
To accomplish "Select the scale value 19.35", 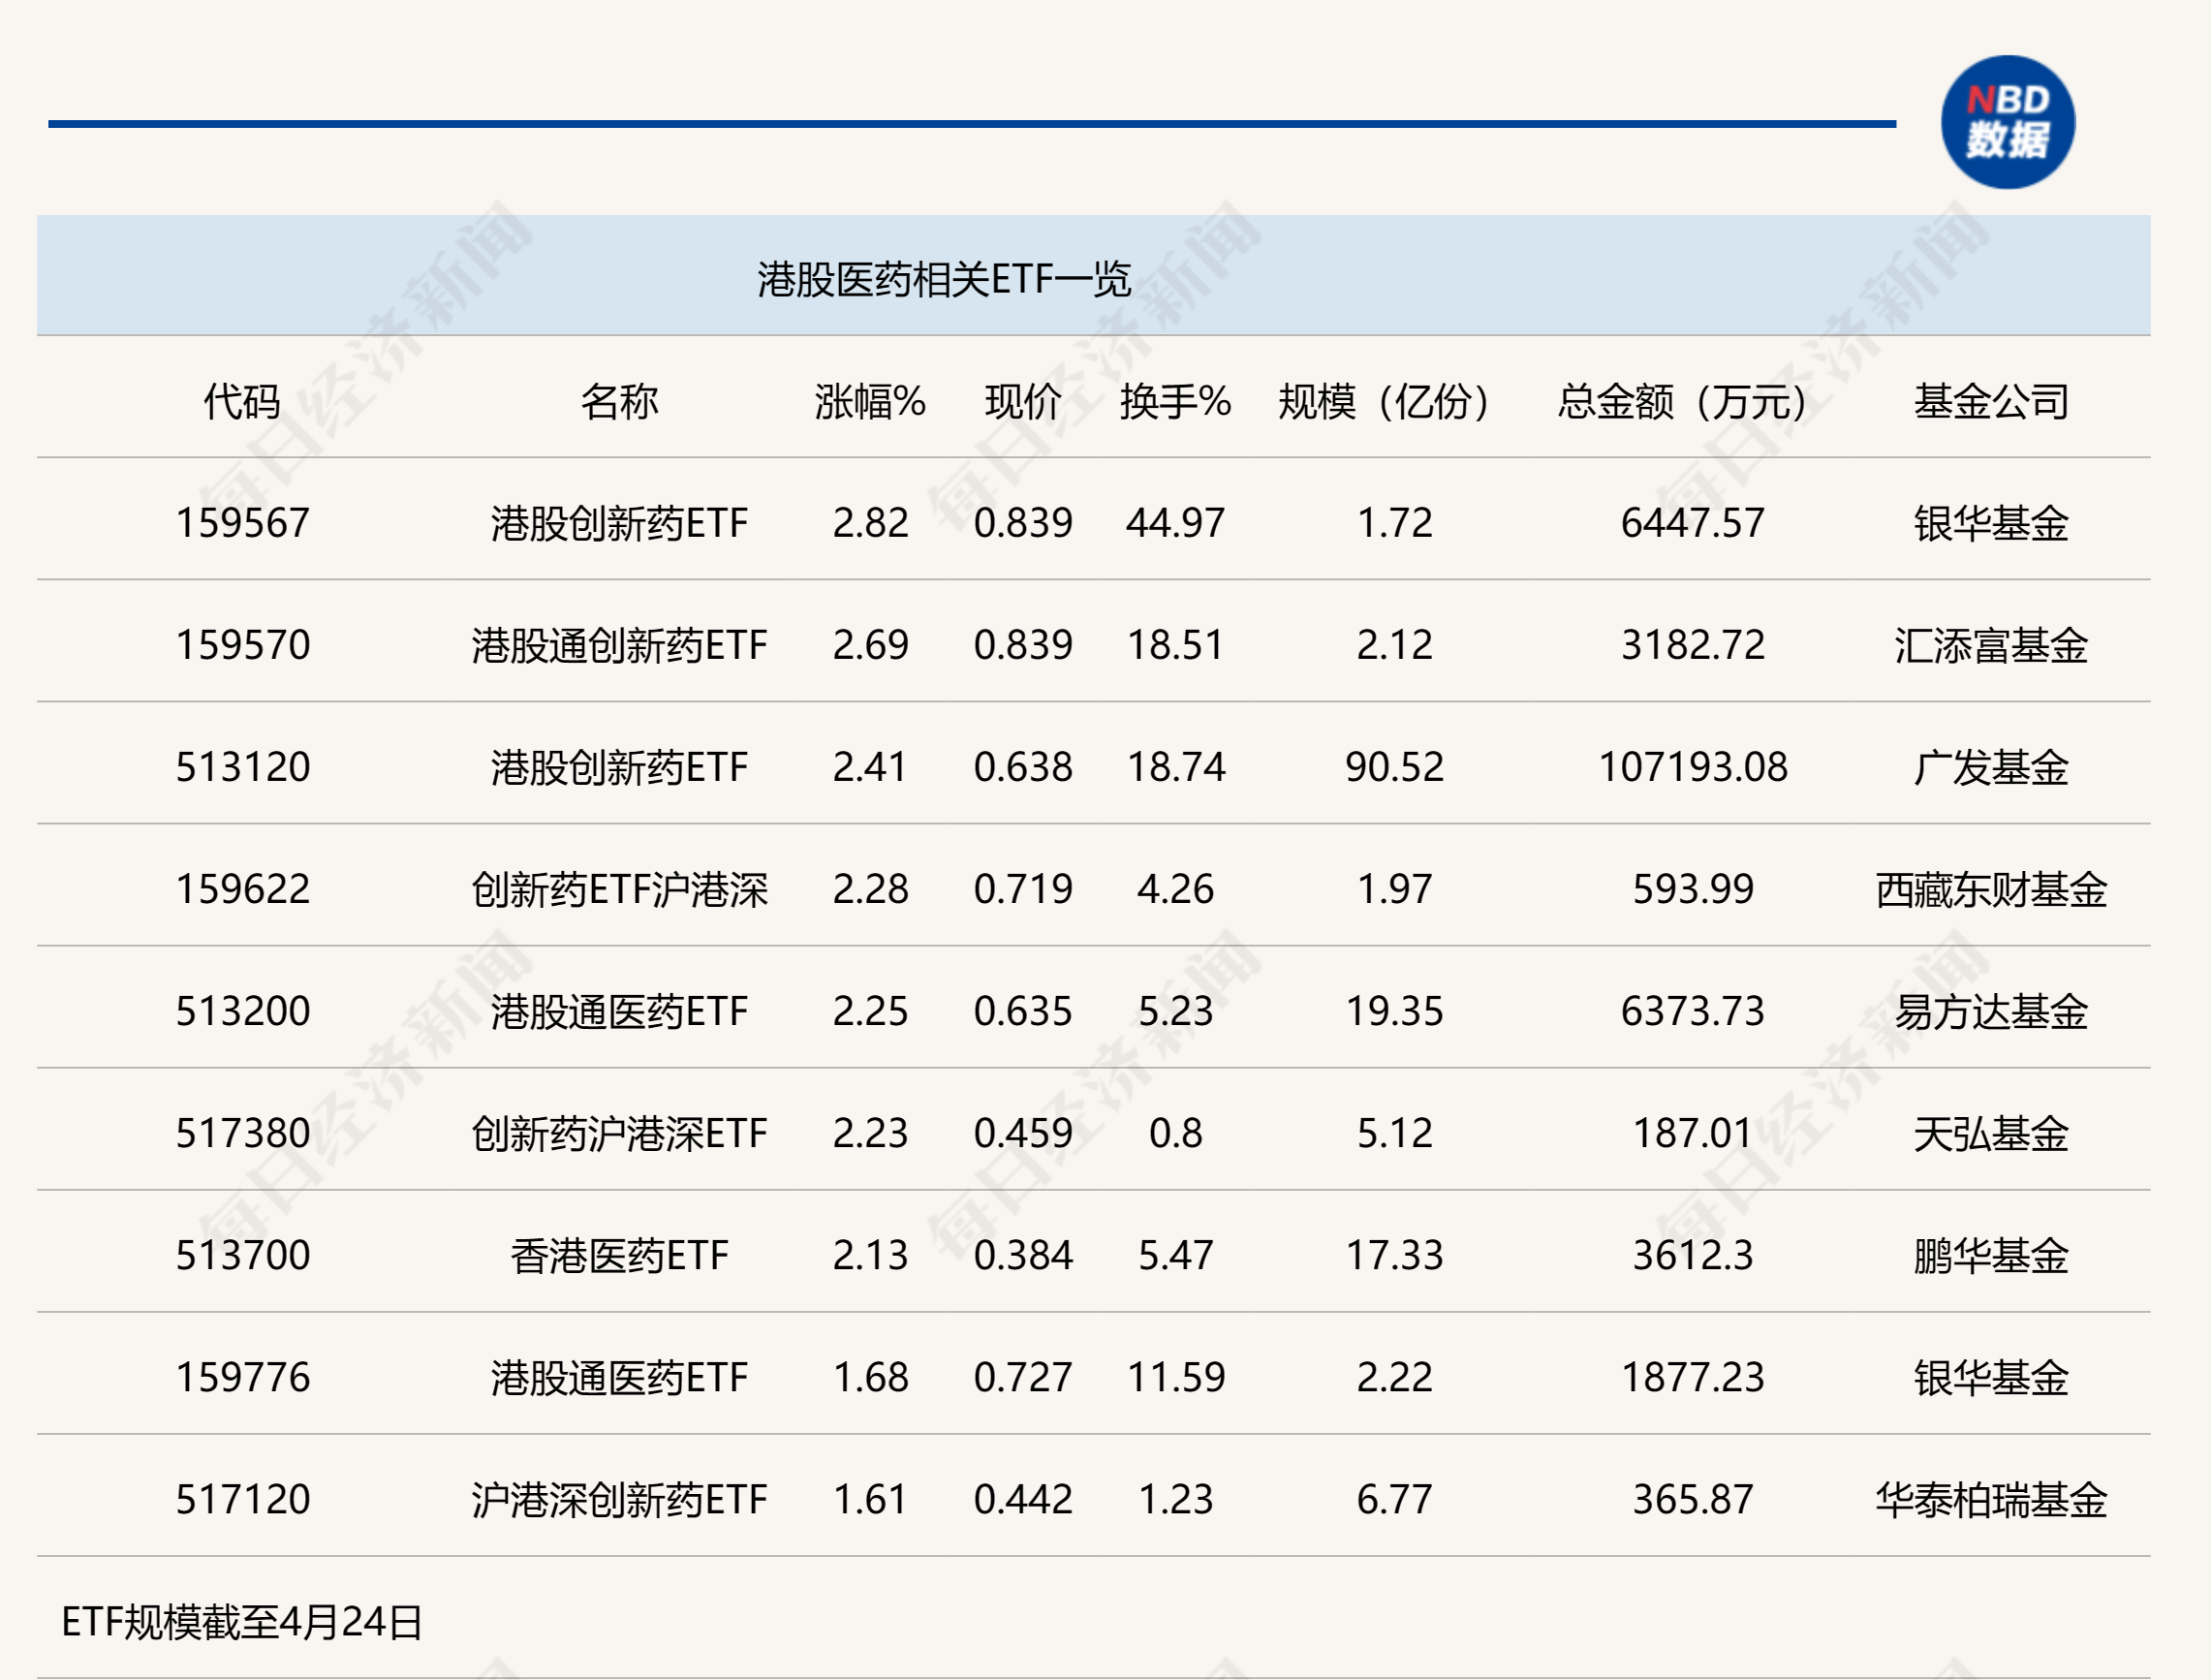I will point(1394,1011).
